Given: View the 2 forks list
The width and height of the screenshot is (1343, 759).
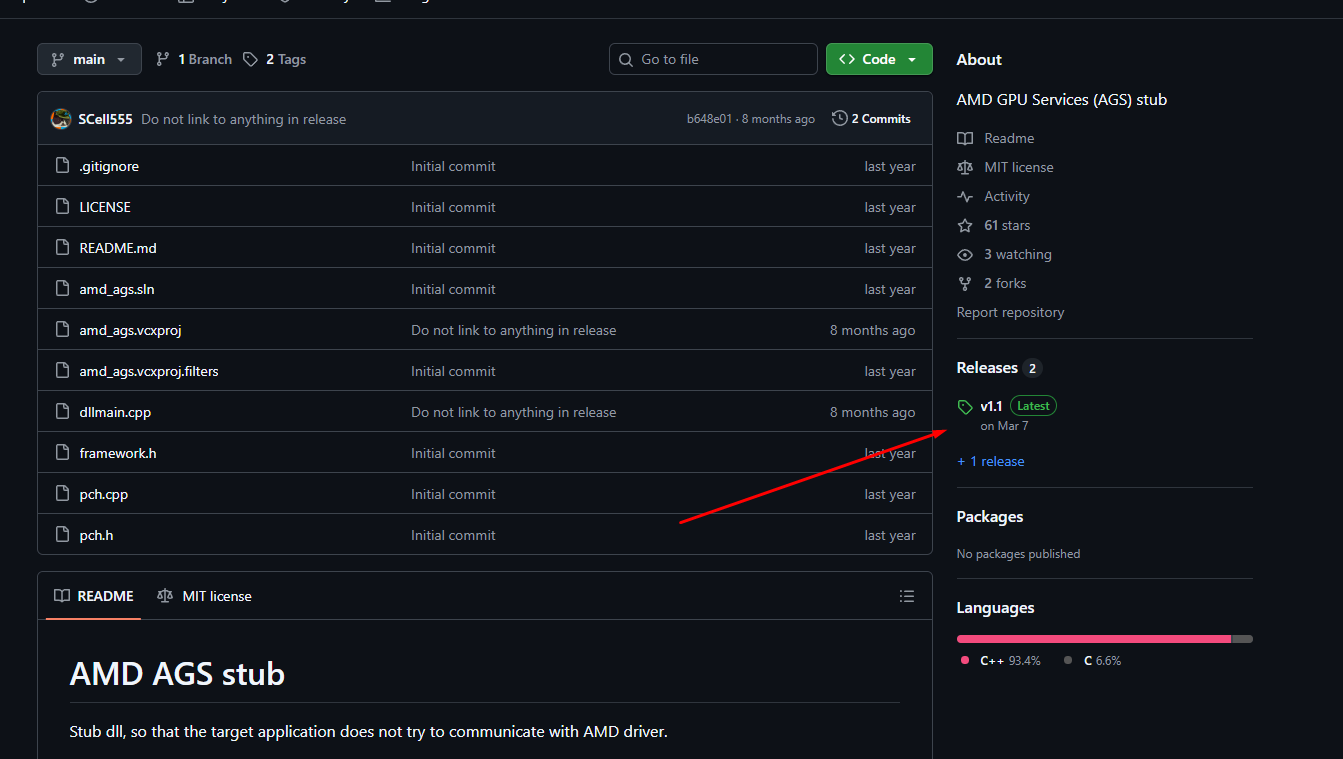Looking at the screenshot, I should (1005, 283).
